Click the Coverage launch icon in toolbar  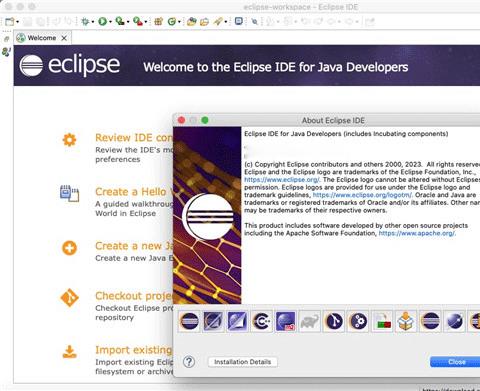[x=120, y=21]
